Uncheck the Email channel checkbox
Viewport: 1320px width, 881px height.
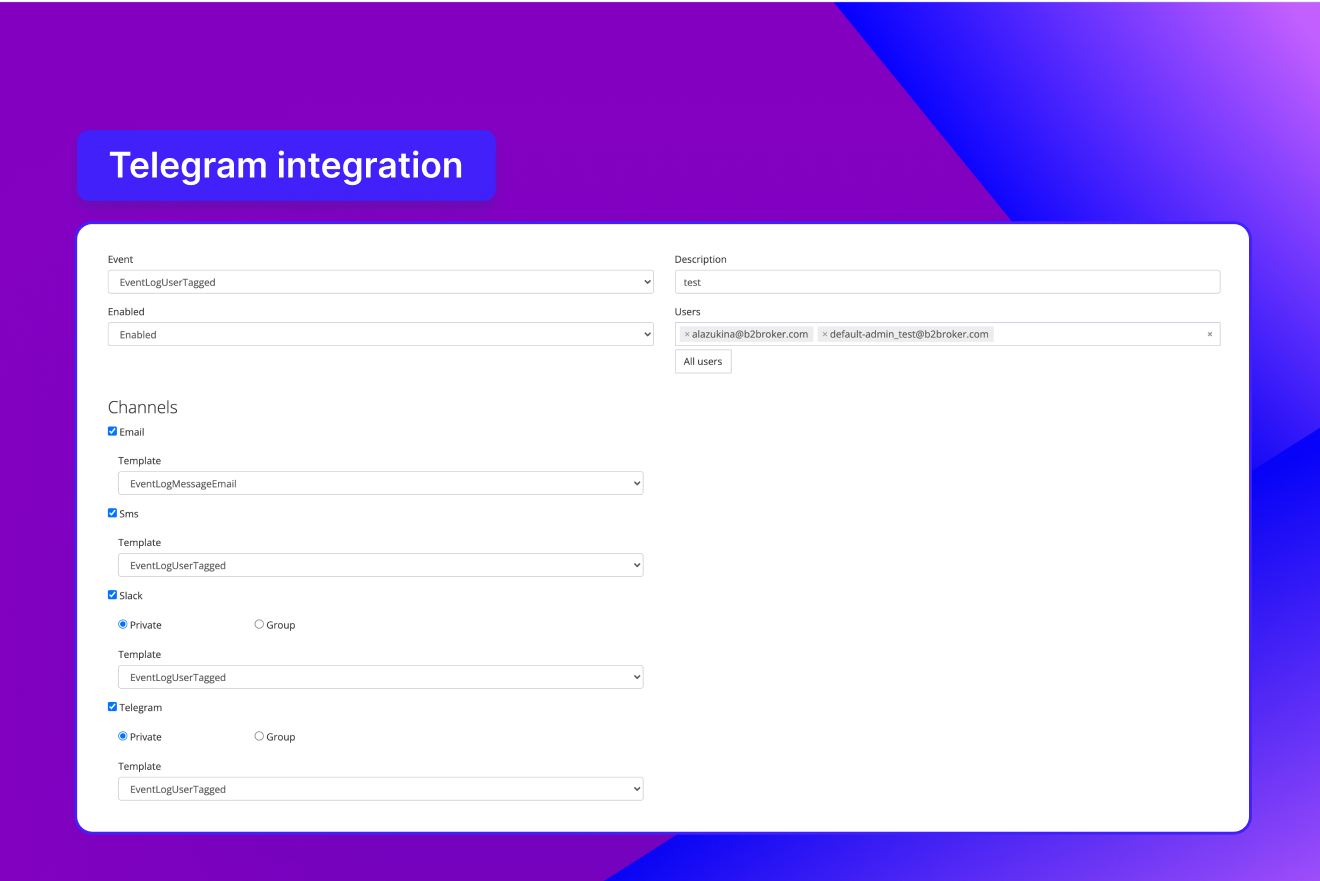pyautogui.click(x=113, y=431)
